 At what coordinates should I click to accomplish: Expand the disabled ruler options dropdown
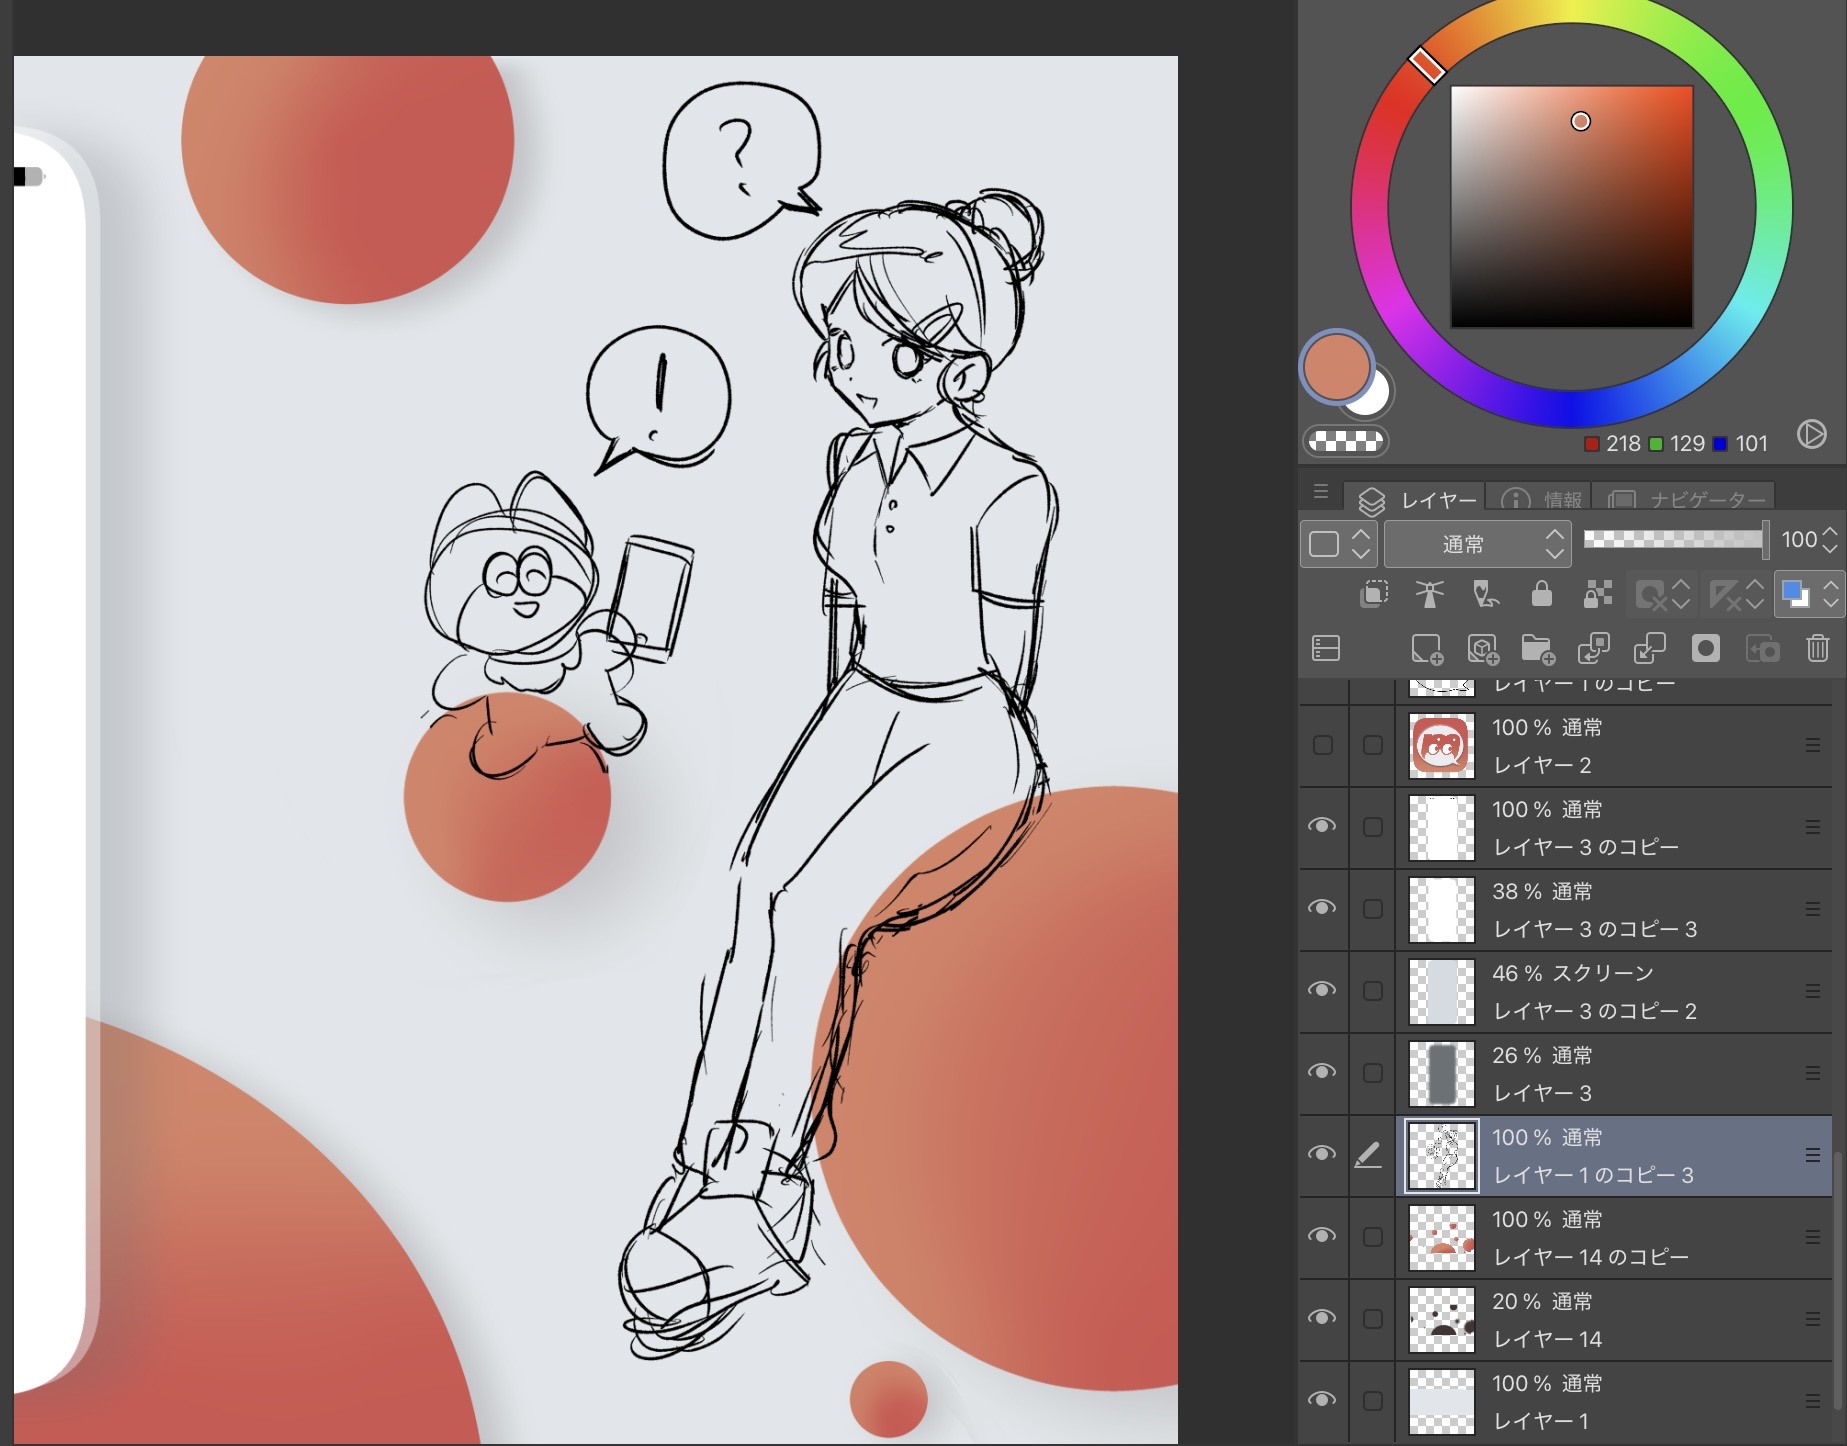coord(1755,595)
